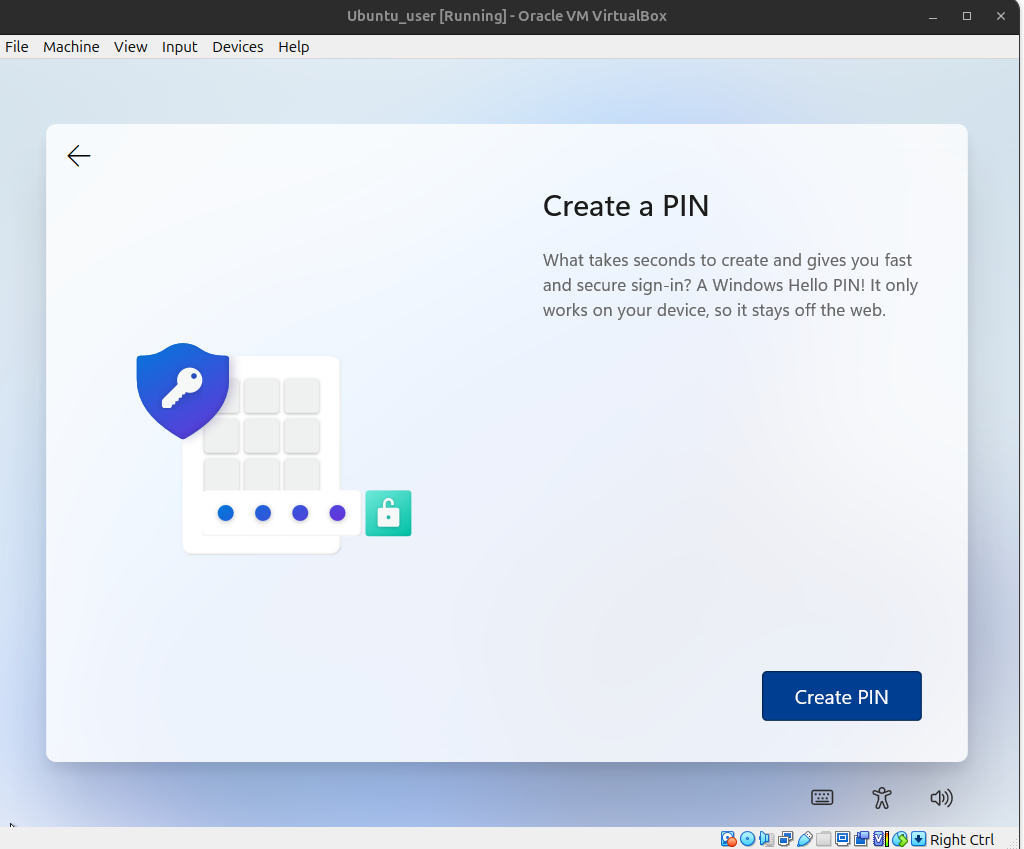This screenshot has height=849, width=1024.
Task: Open the on-screen keyboard icon
Action: [822, 797]
